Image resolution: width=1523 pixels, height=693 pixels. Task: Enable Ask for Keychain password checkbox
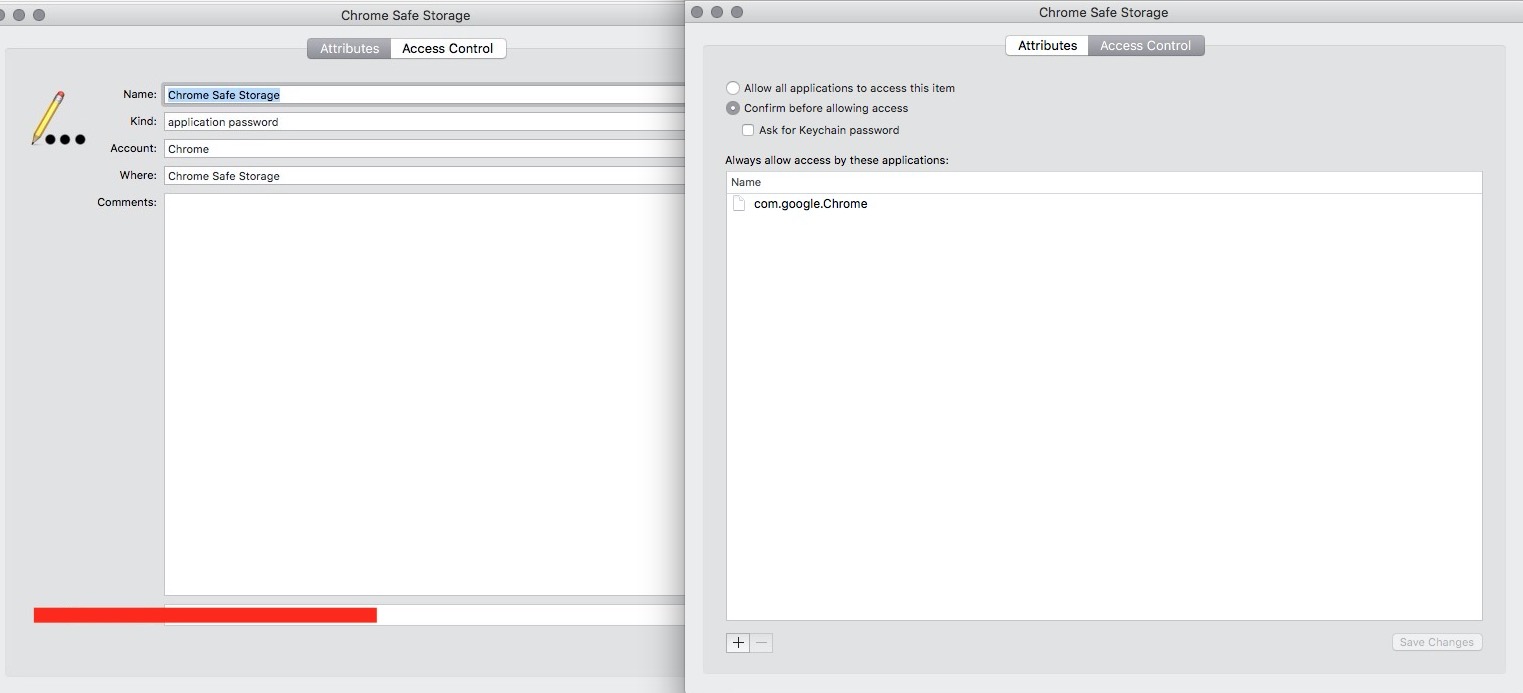(748, 130)
